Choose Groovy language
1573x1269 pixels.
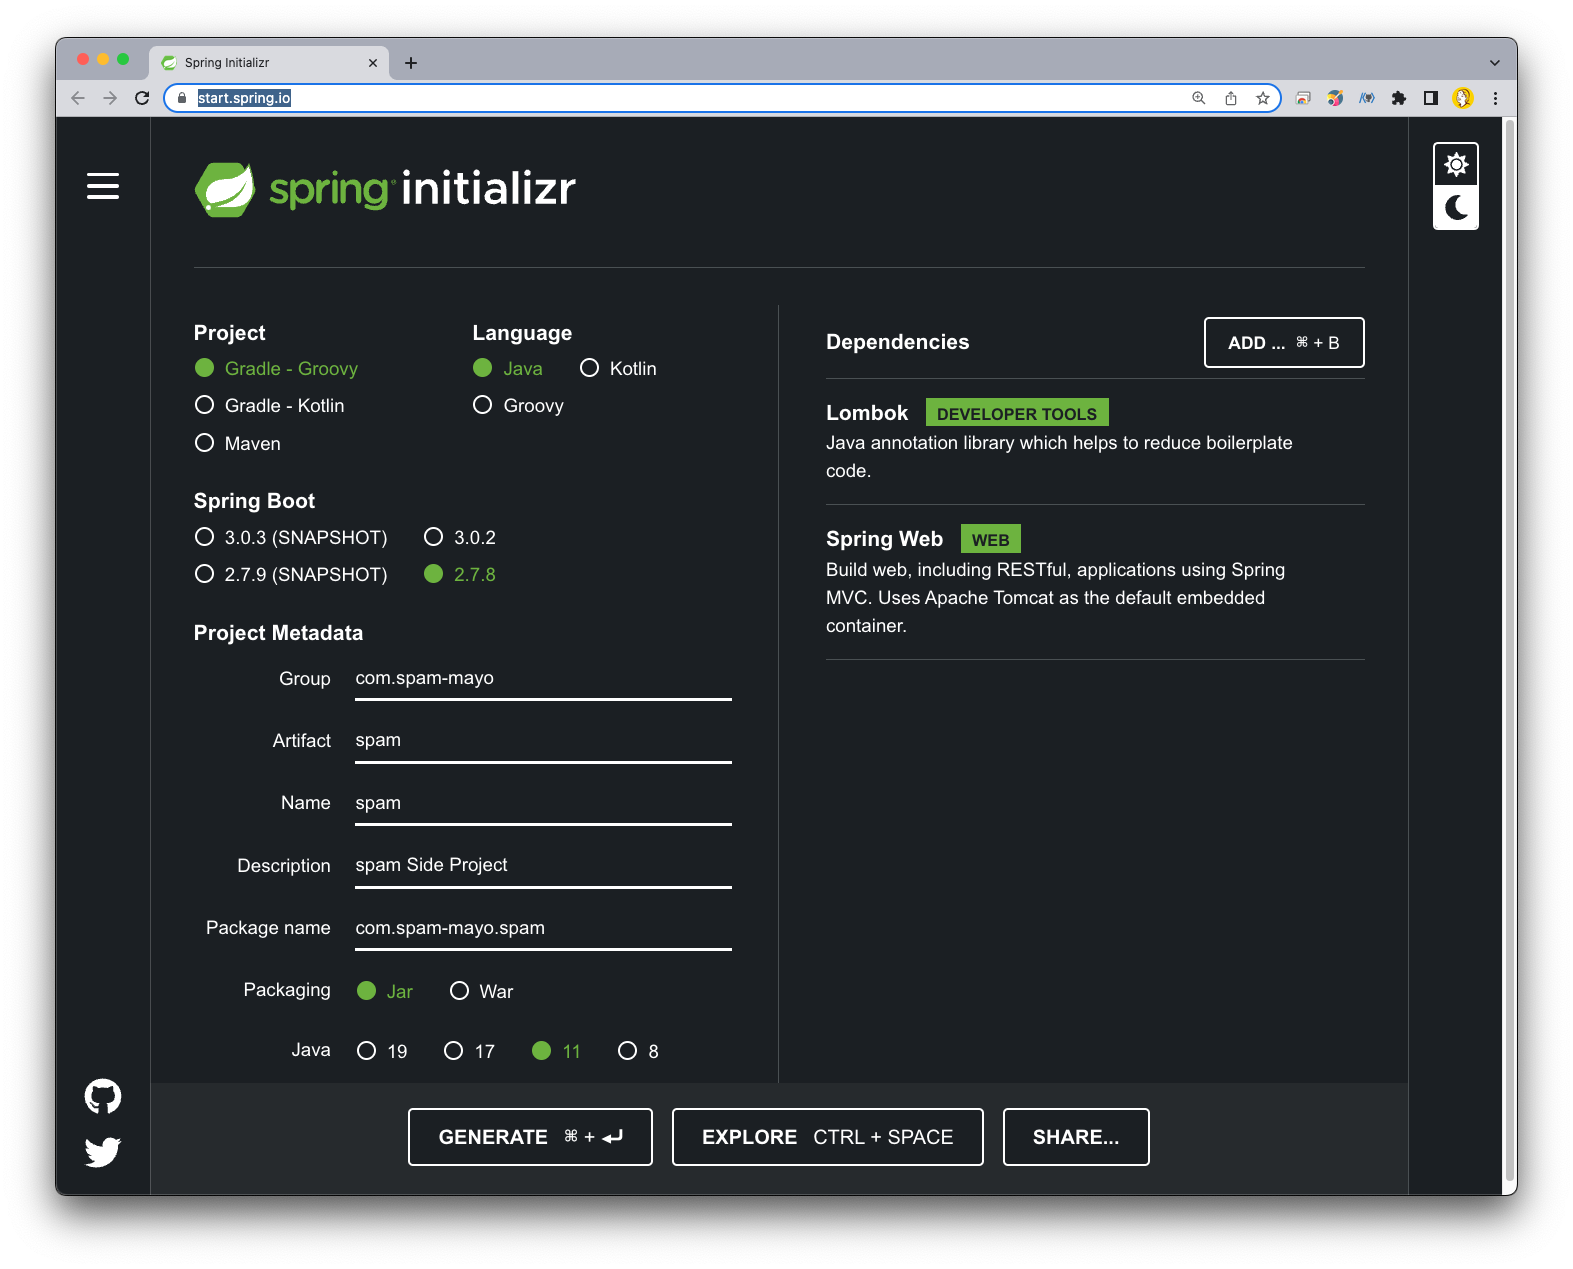pos(518,405)
